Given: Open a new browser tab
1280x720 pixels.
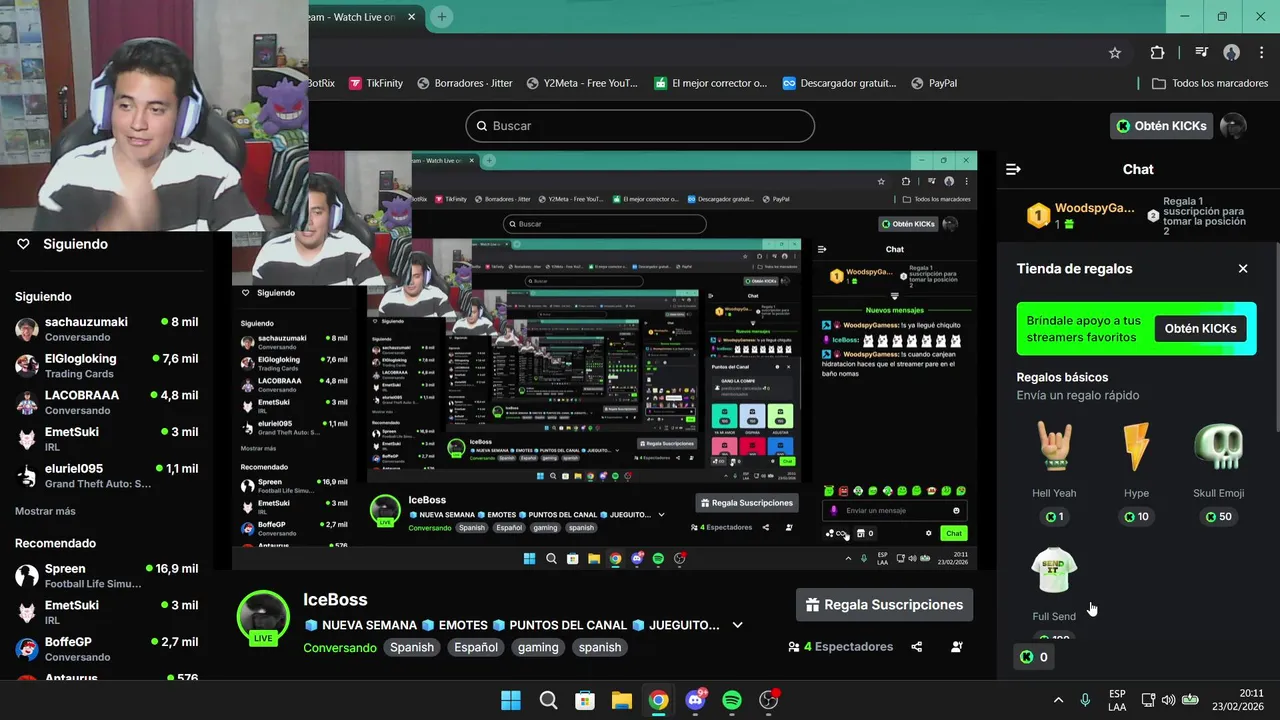Looking at the screenshot, I should click(x=441, y=17).
